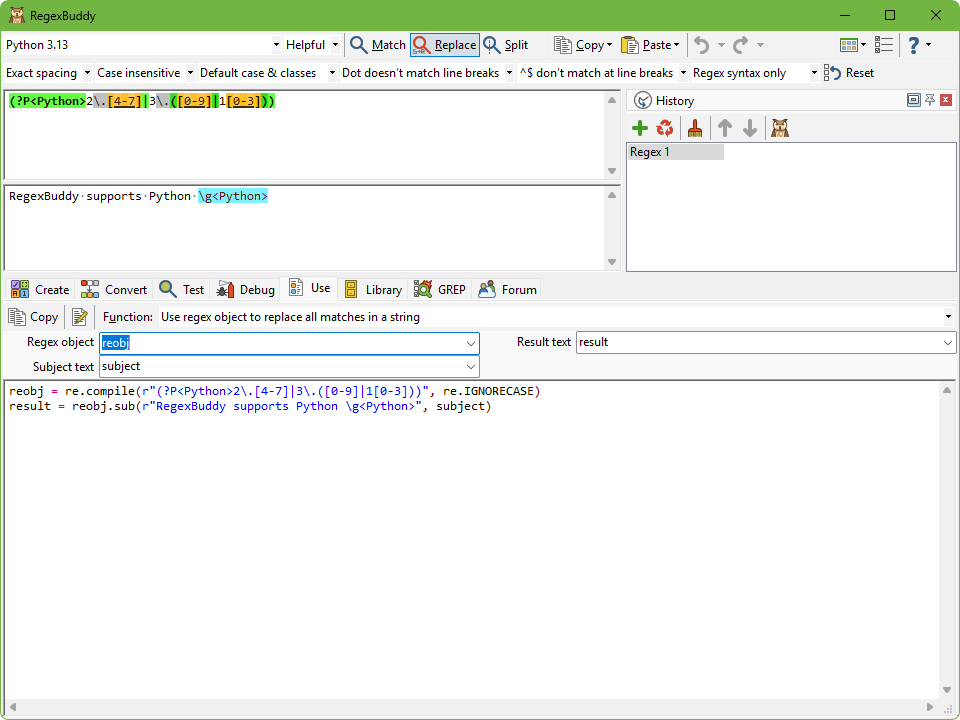Click the edit source template icon
This screenshot has width=960, height=720.
click(80, 317)
